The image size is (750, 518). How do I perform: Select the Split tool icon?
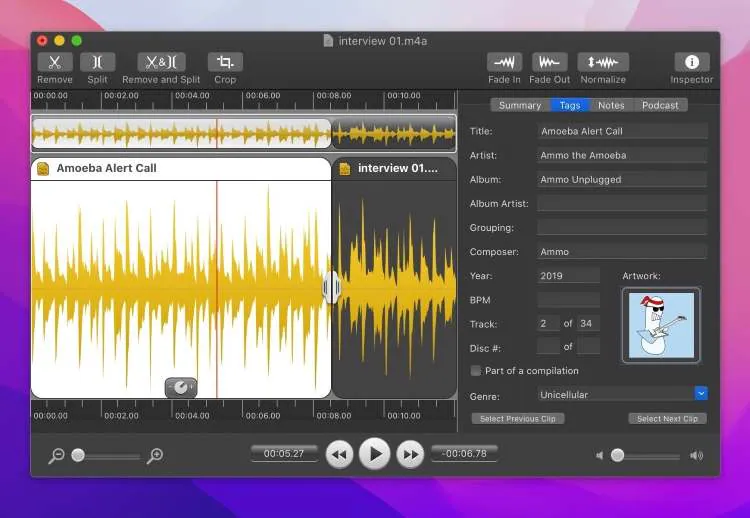(x=98, y=62)
